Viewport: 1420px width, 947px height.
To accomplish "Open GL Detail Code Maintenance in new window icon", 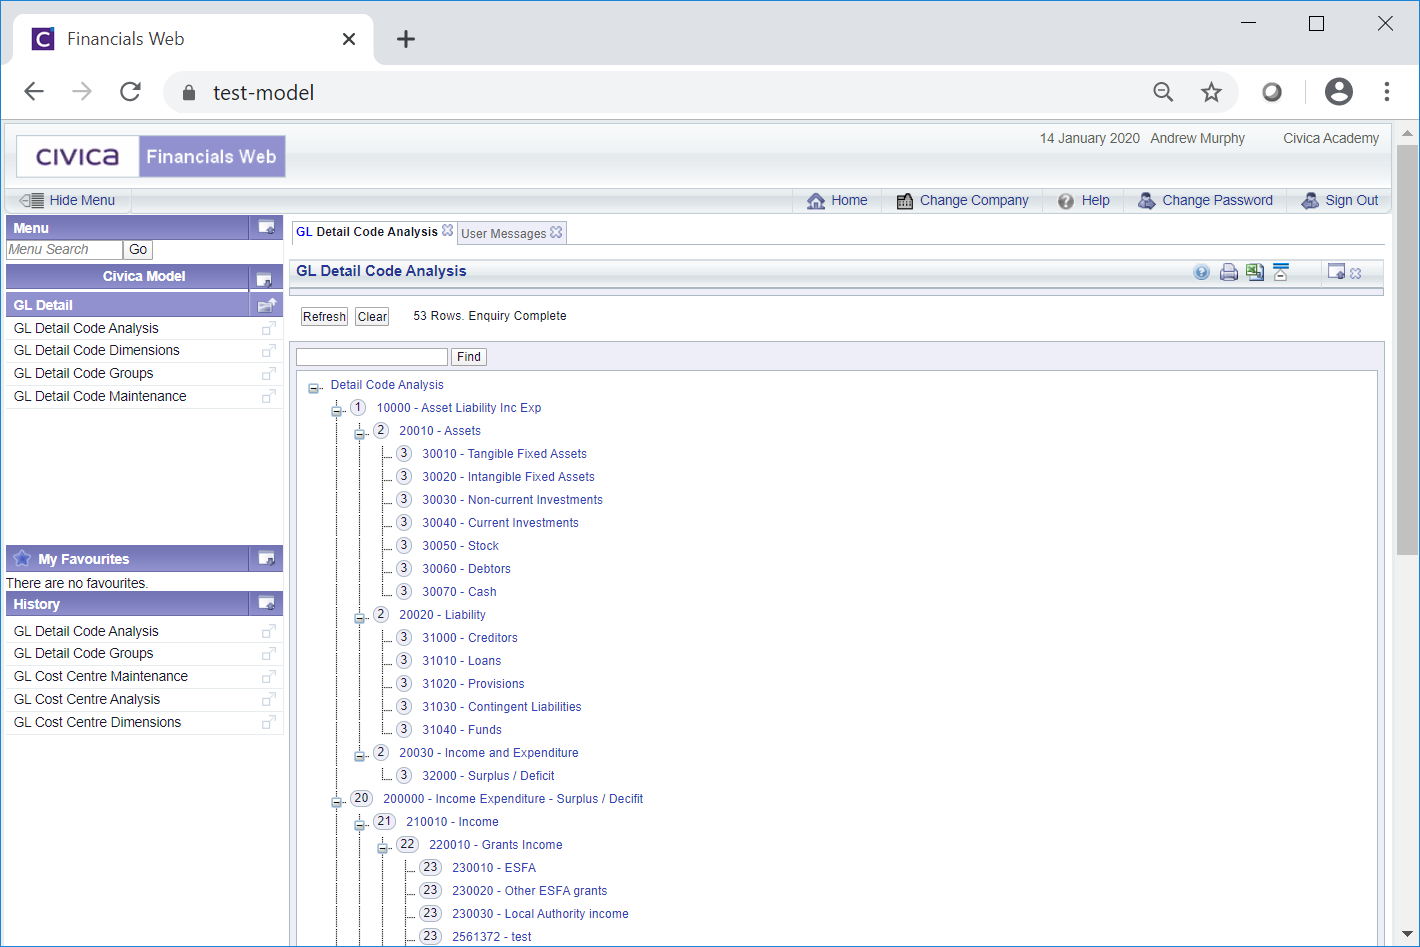I will point(268,397).
